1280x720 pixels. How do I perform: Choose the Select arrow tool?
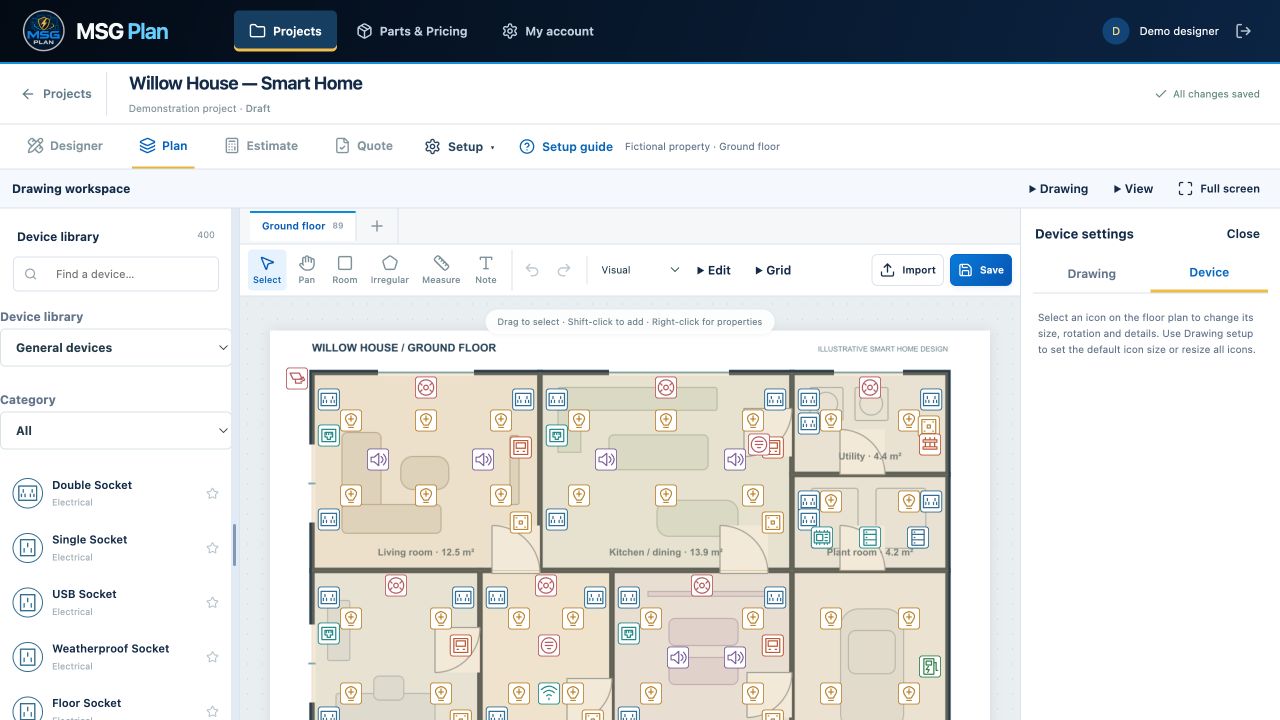click(x=267, y=269)
